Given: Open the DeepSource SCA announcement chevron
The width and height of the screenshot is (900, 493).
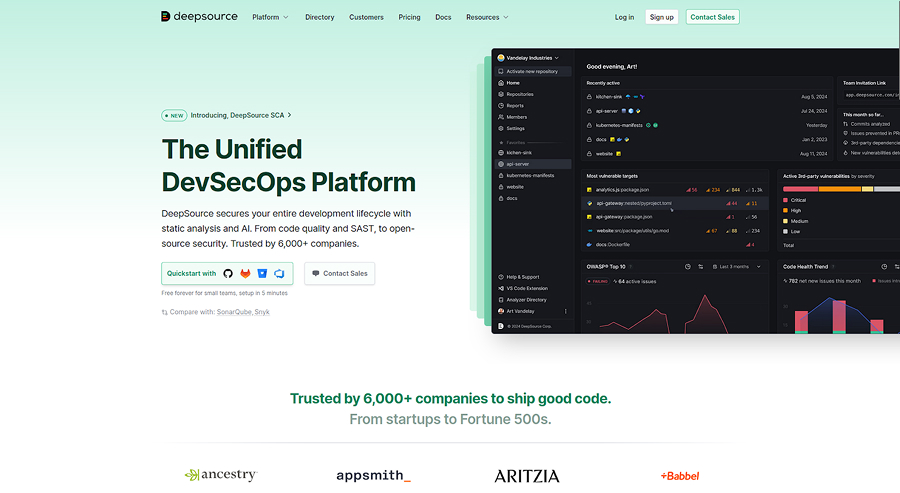Looking at the screenshot, I should (x=289, y=115).
